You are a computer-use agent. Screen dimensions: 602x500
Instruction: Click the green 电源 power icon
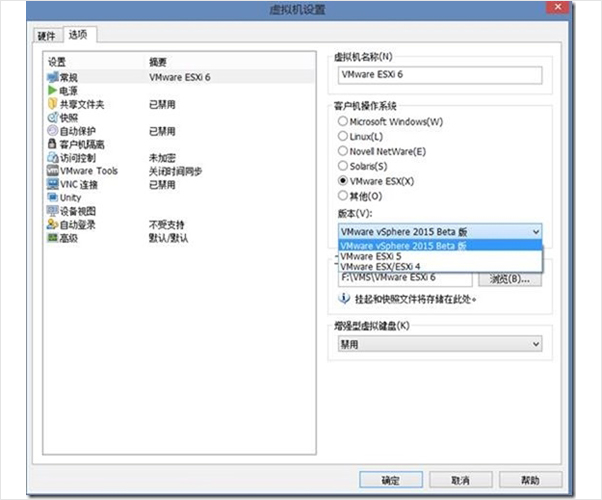tap(52, 90)
